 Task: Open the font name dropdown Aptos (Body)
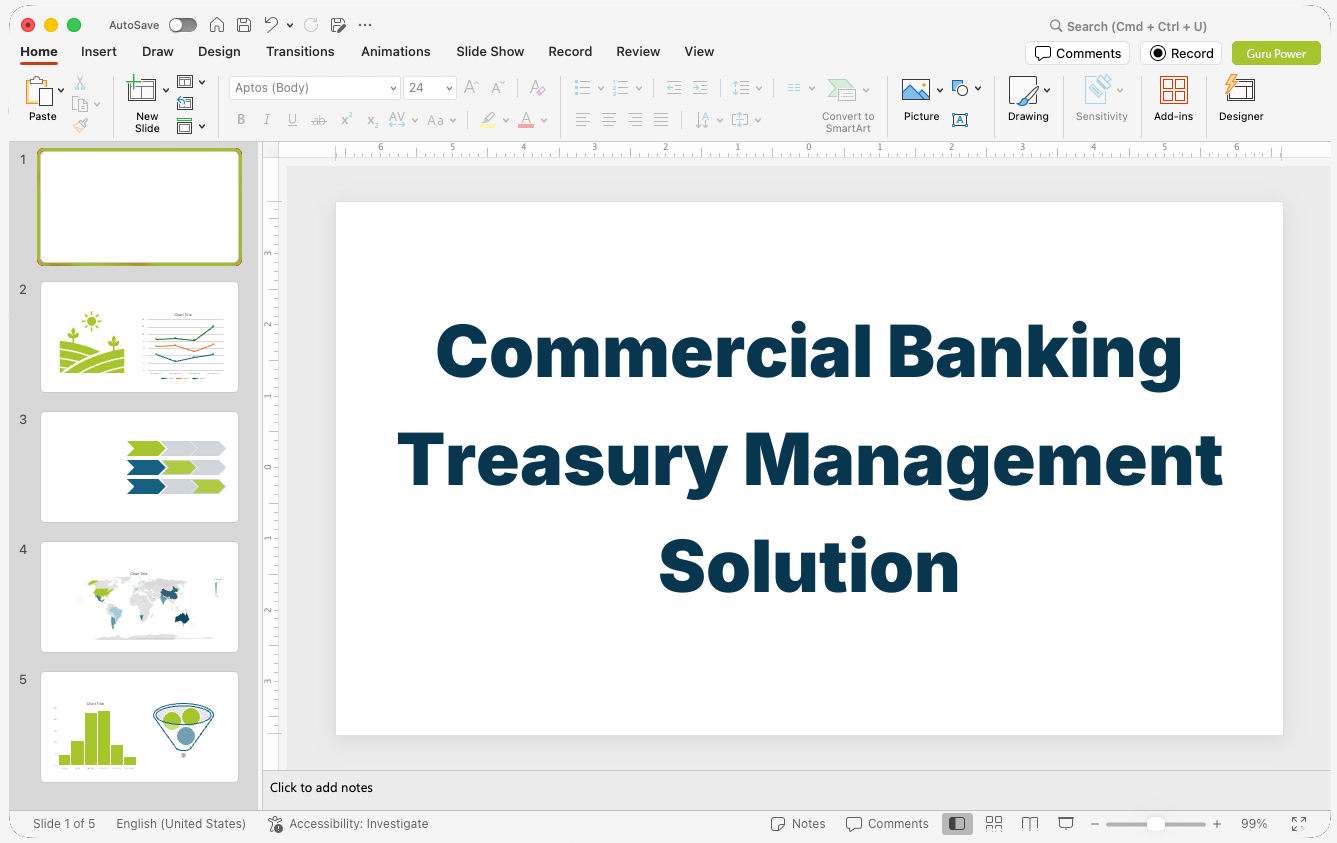pos(393,88)
